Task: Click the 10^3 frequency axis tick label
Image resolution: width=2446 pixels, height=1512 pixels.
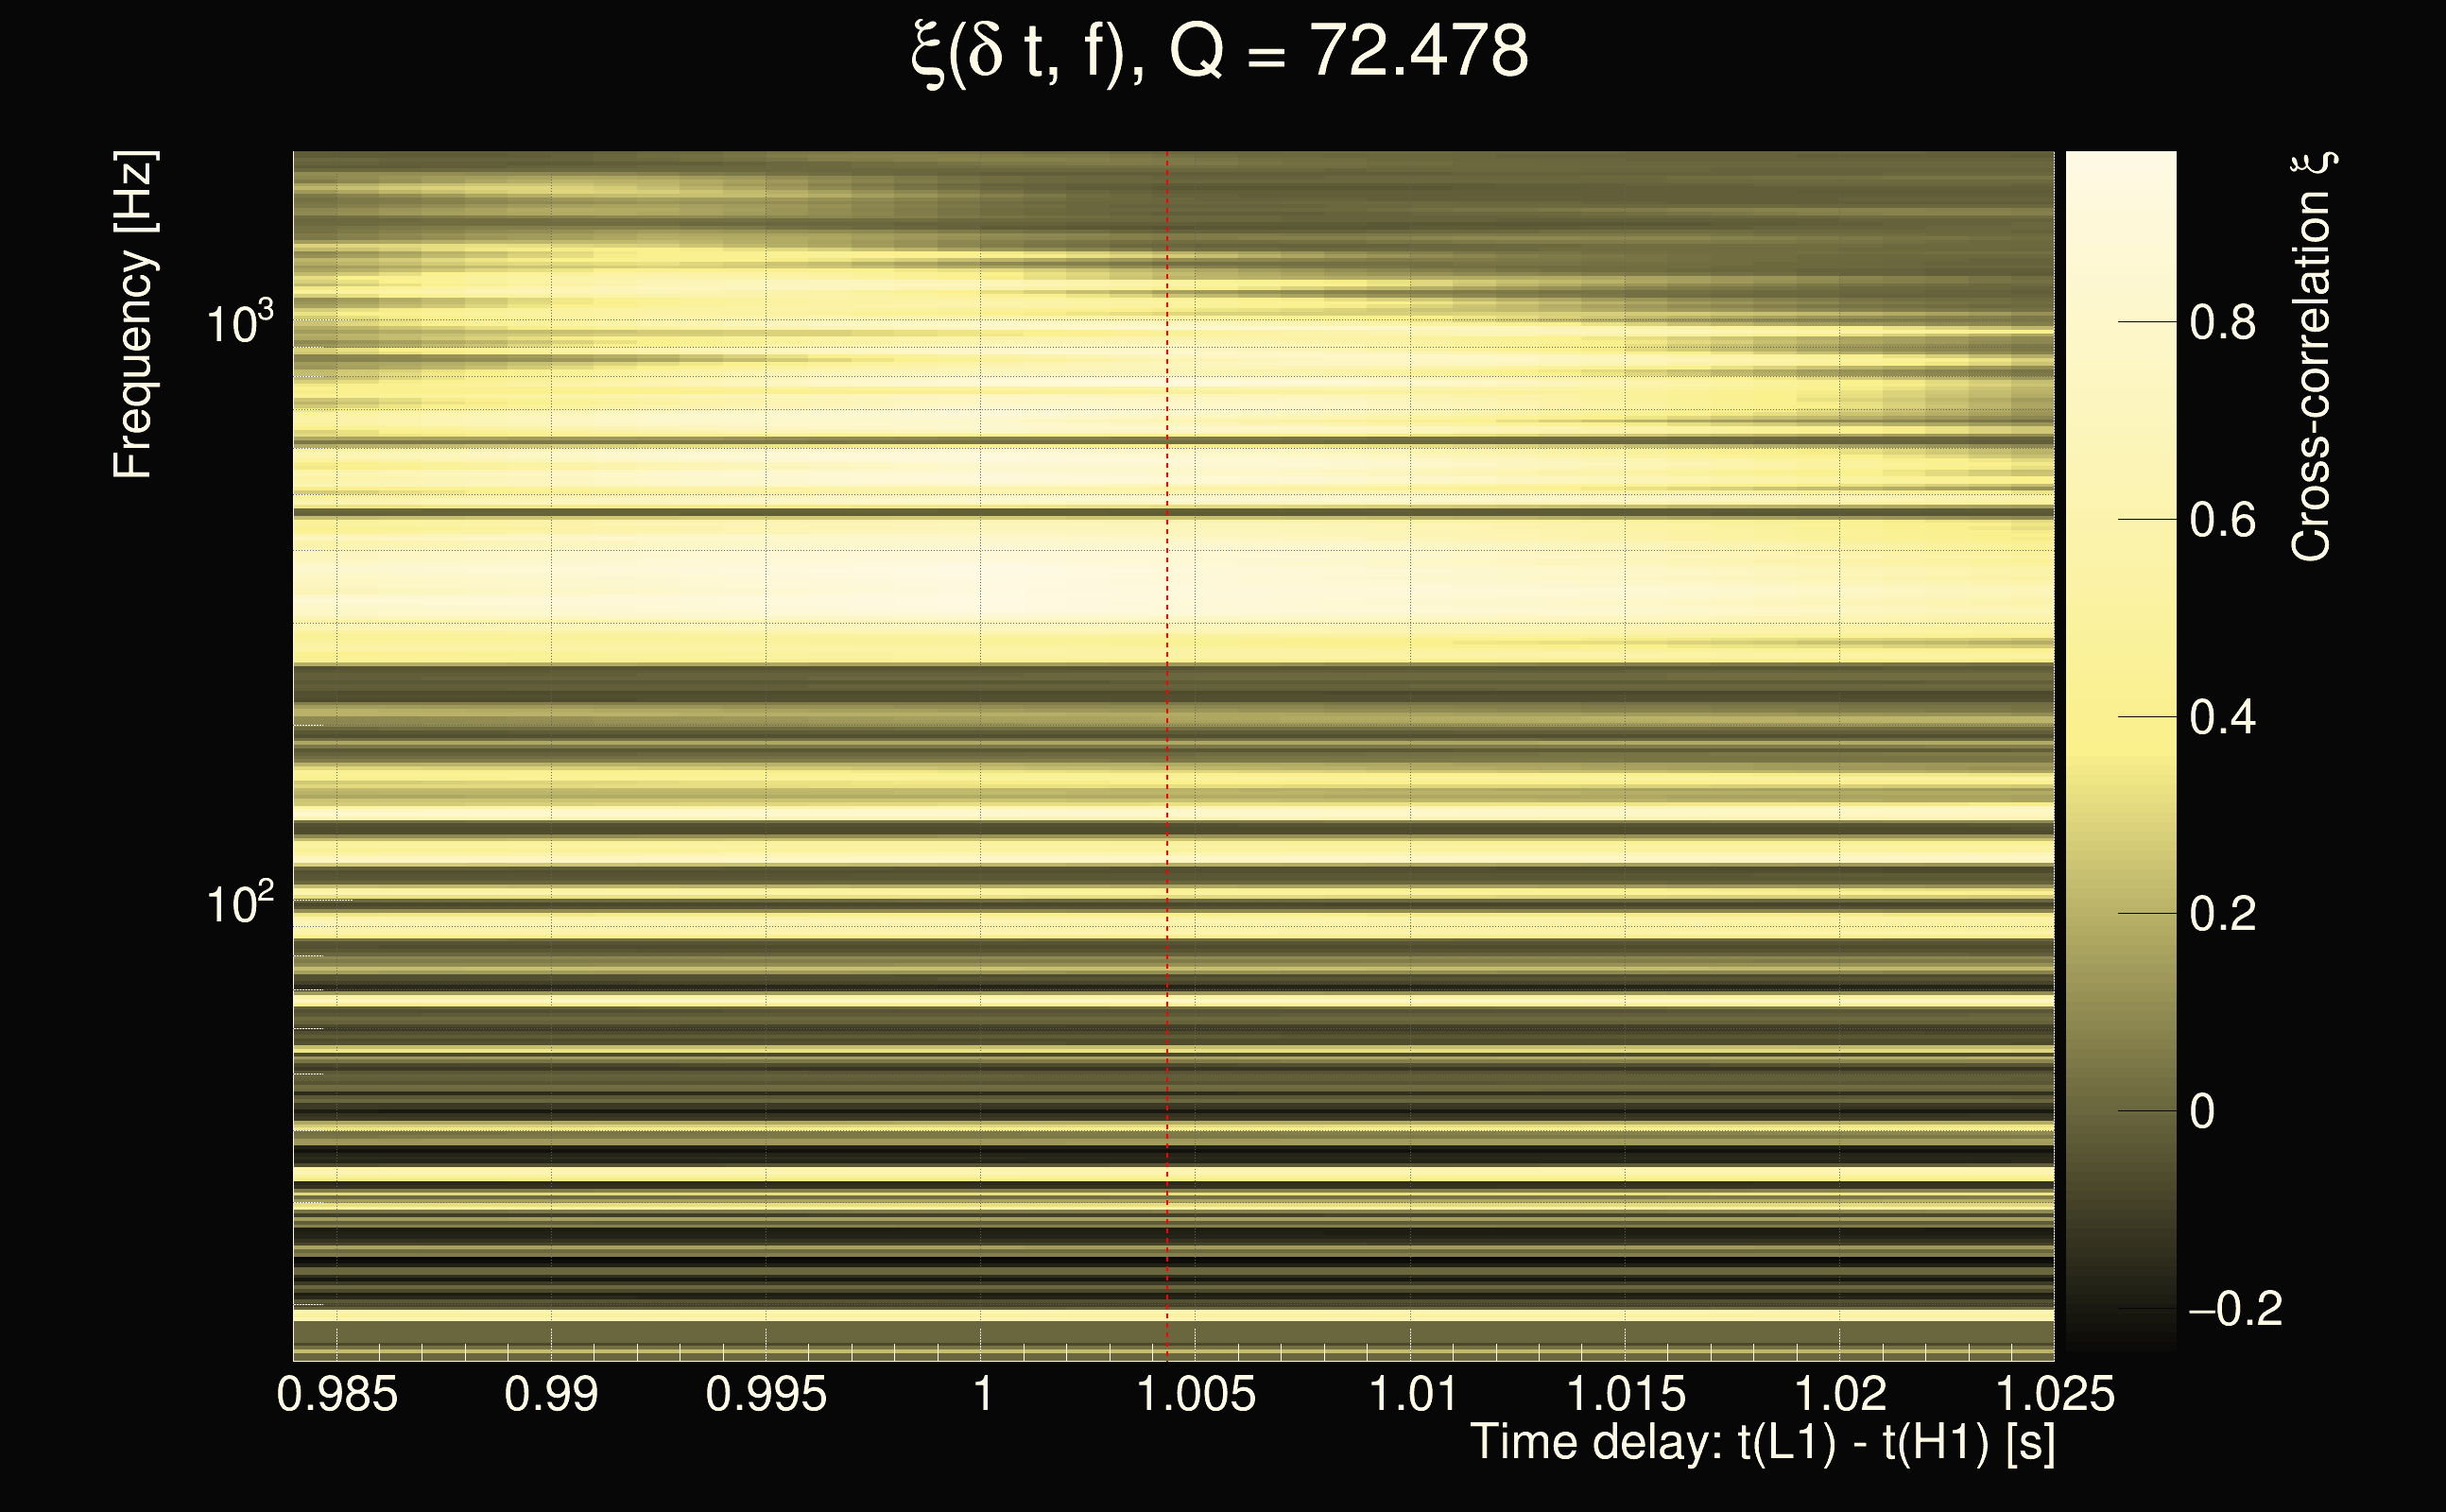Action: point(238,323)
